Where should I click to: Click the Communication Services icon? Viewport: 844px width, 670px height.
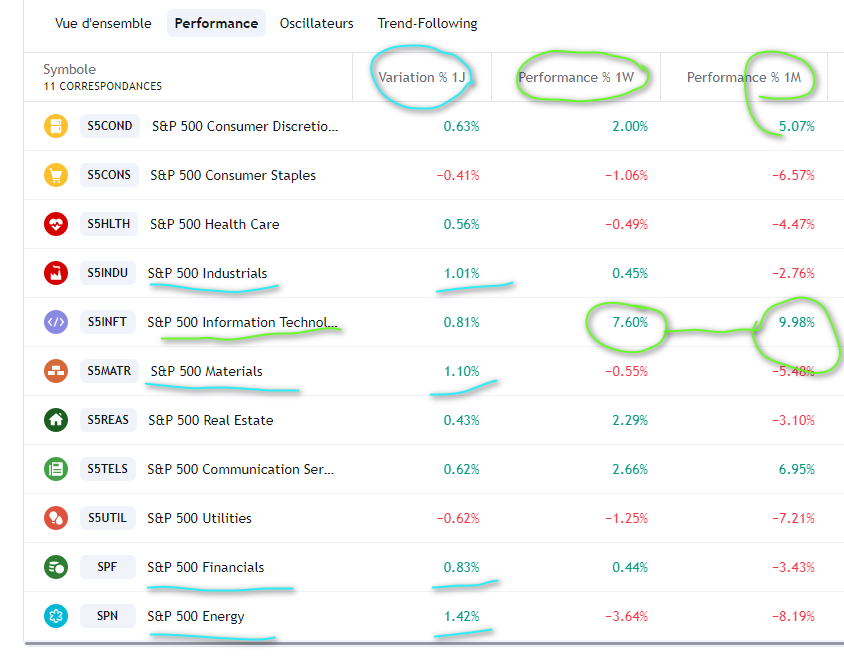[55, 469]
